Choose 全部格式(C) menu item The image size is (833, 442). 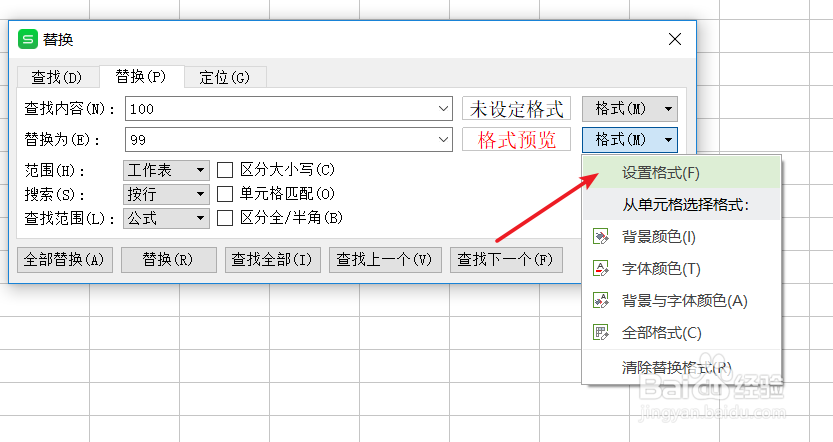coord(682,333)
